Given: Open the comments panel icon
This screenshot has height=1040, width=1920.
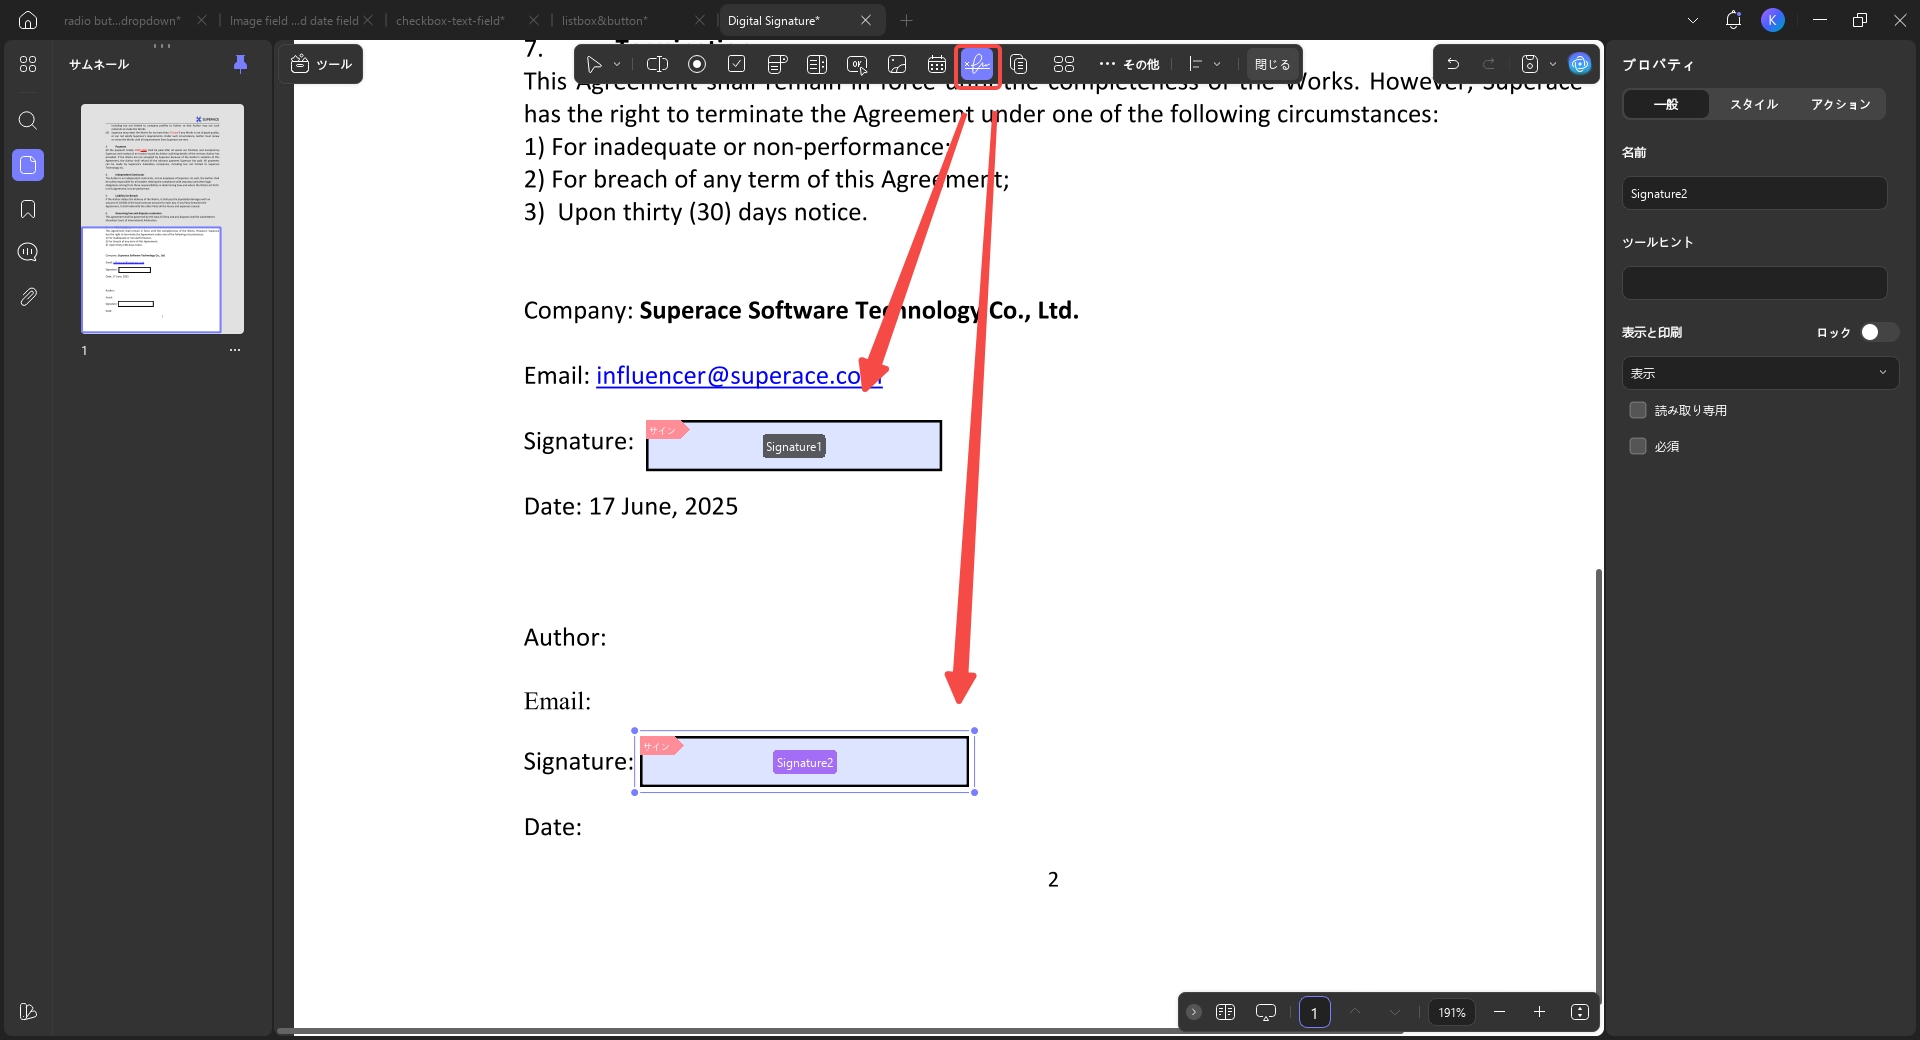Looking at the screenshot, I should click(x=28, y=252).
